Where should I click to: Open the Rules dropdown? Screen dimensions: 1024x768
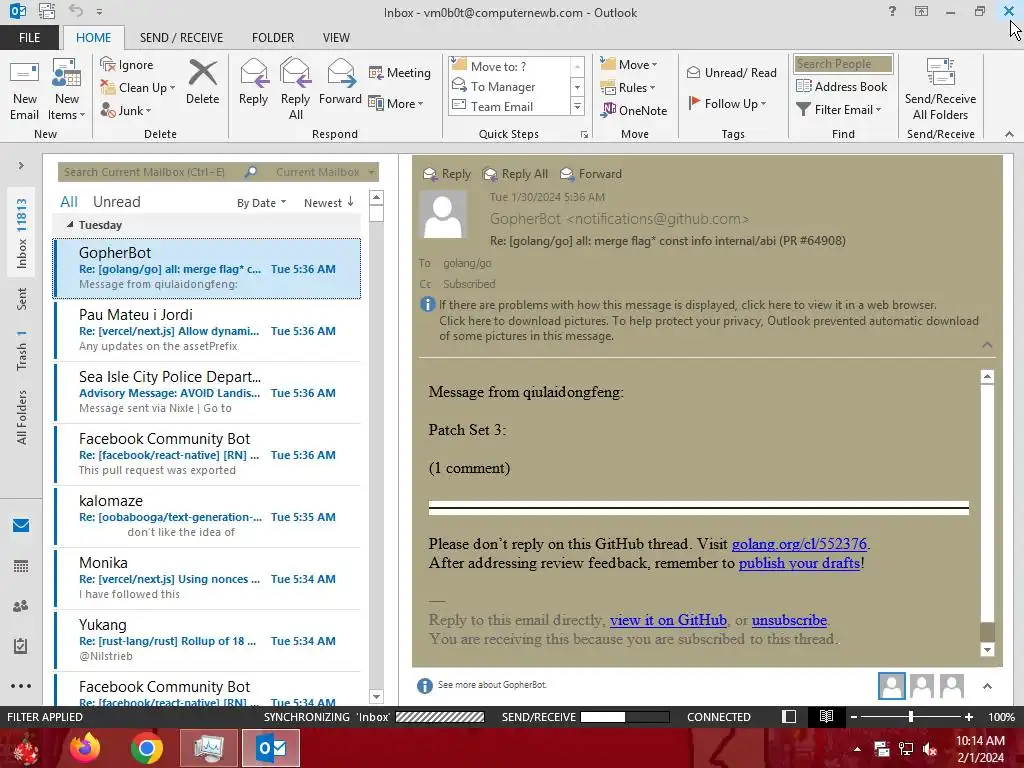pos(628,88)
